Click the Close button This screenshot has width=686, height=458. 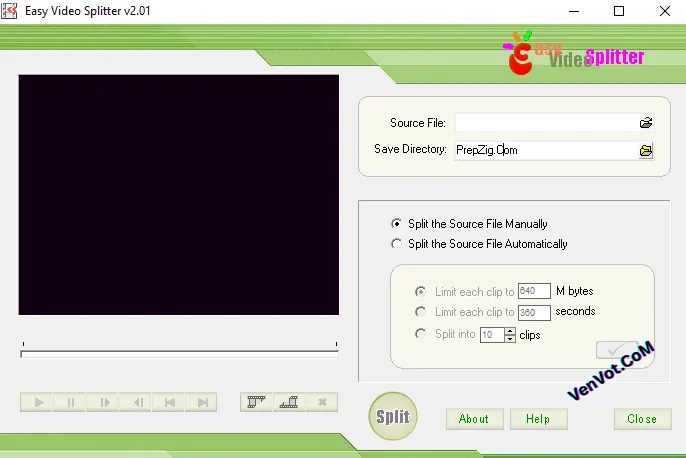(x=642, y=419)
